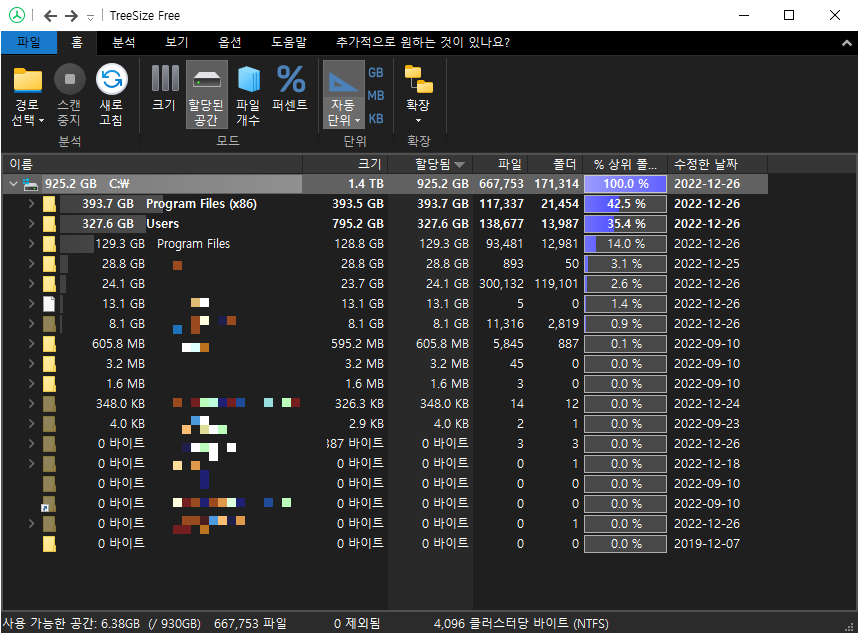Go forward with the forward arrow
The image size is (859, 634).
click(71, 16)
